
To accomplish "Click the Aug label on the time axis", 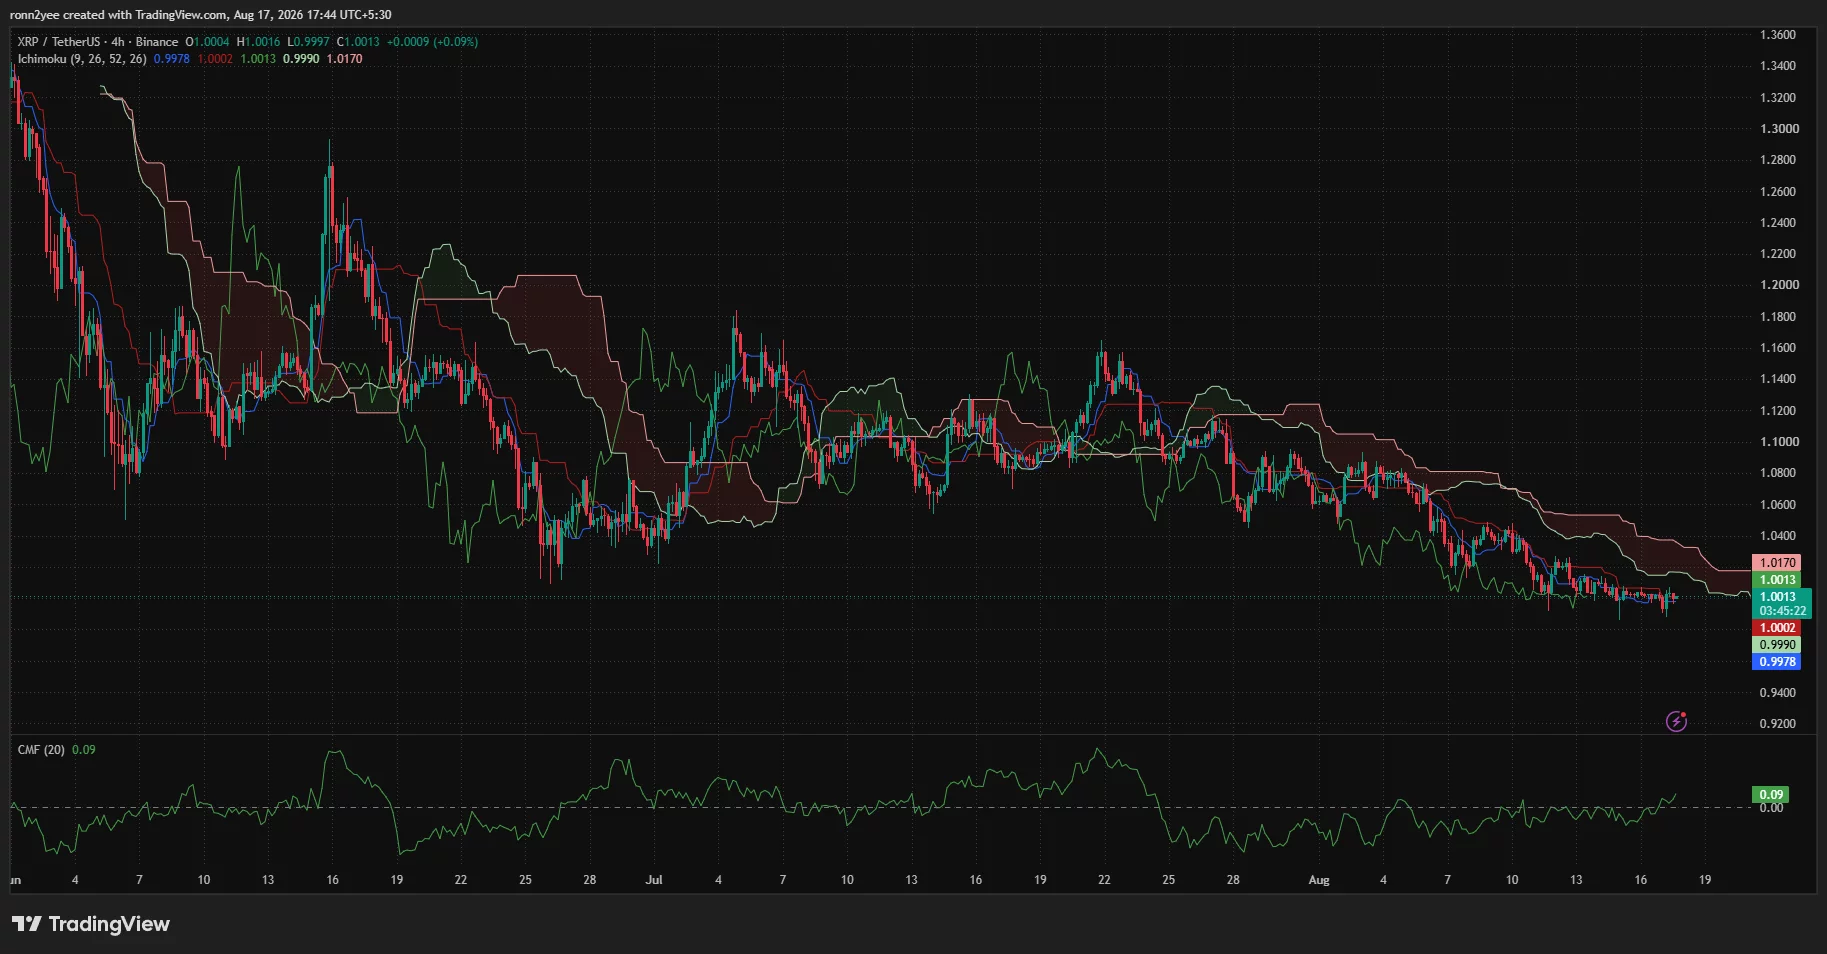I will [1319, 880].
